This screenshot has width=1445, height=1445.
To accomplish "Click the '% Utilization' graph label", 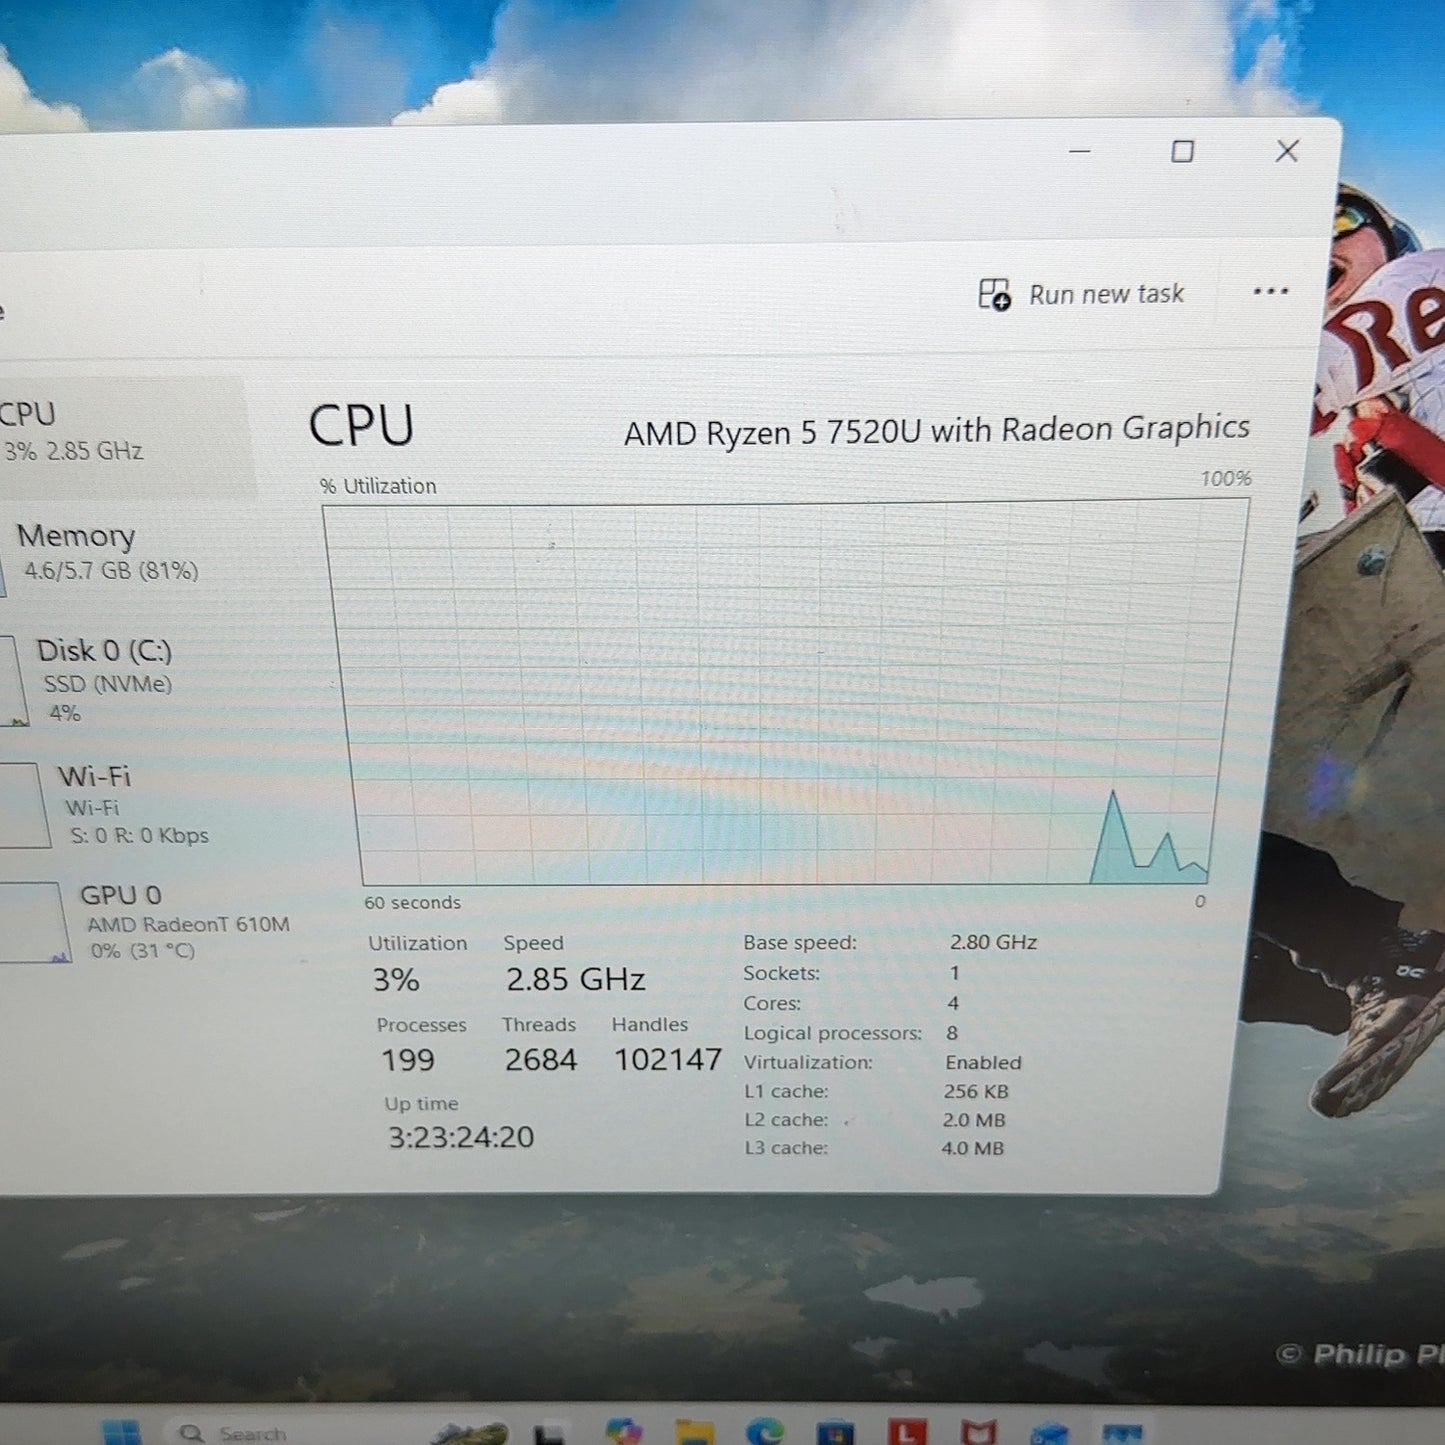I will [x=378, y=486].
